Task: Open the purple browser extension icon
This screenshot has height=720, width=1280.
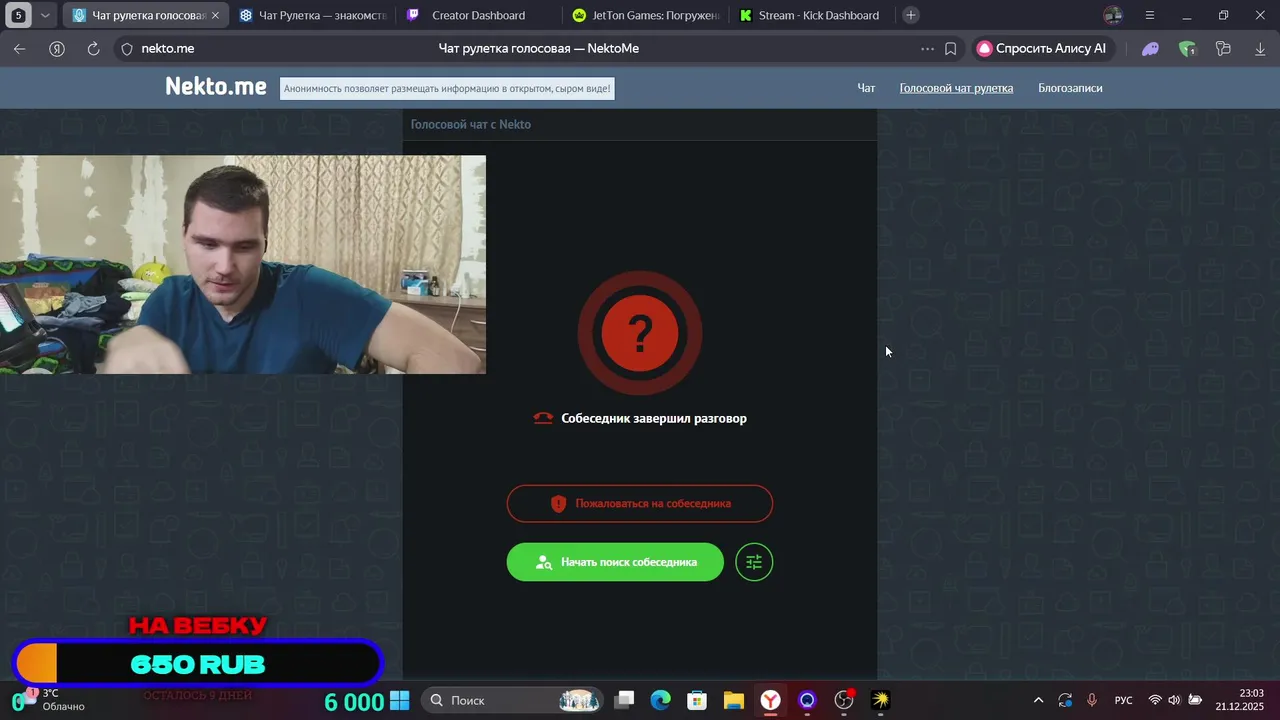Action: [1151, 48]
